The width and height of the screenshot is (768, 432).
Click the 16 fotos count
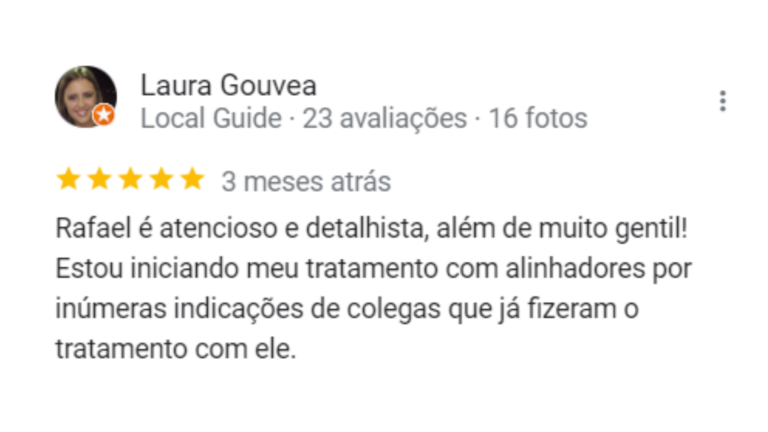pos(538,118)
